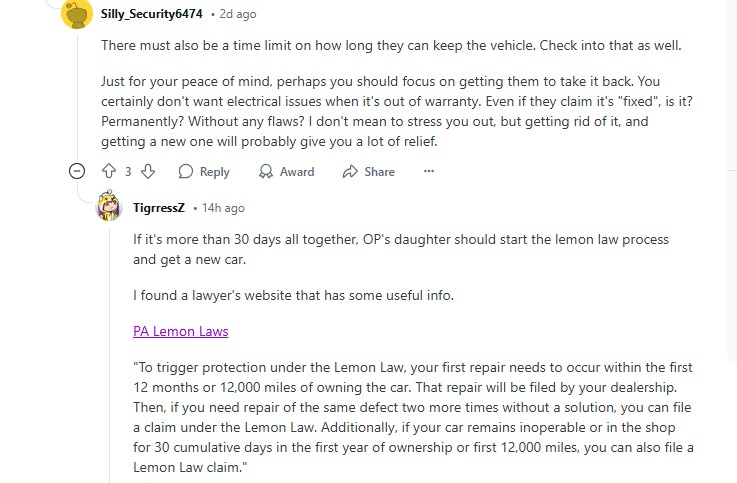The image size is (737, 483).
Task: Click the "If it's more than 30 days" paragraph
Action: 400,249
